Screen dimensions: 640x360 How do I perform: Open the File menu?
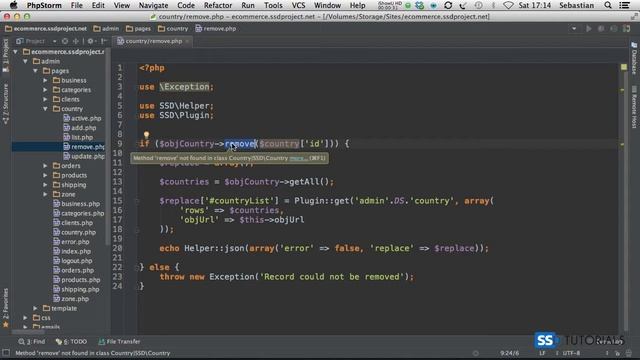tap(76, 5)
